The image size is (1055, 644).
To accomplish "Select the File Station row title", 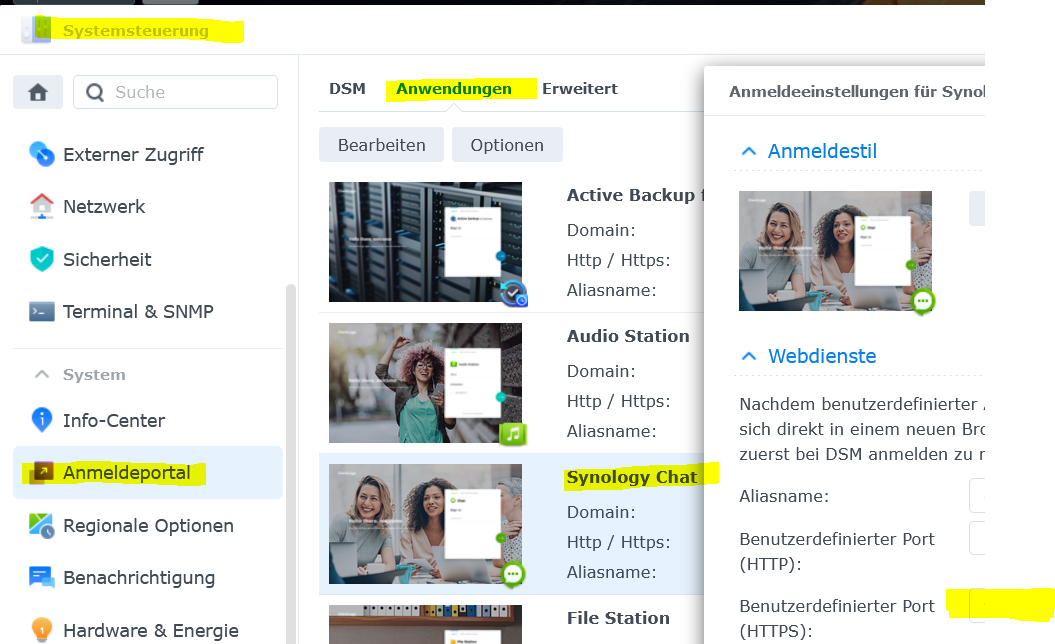I will [618, 618].
